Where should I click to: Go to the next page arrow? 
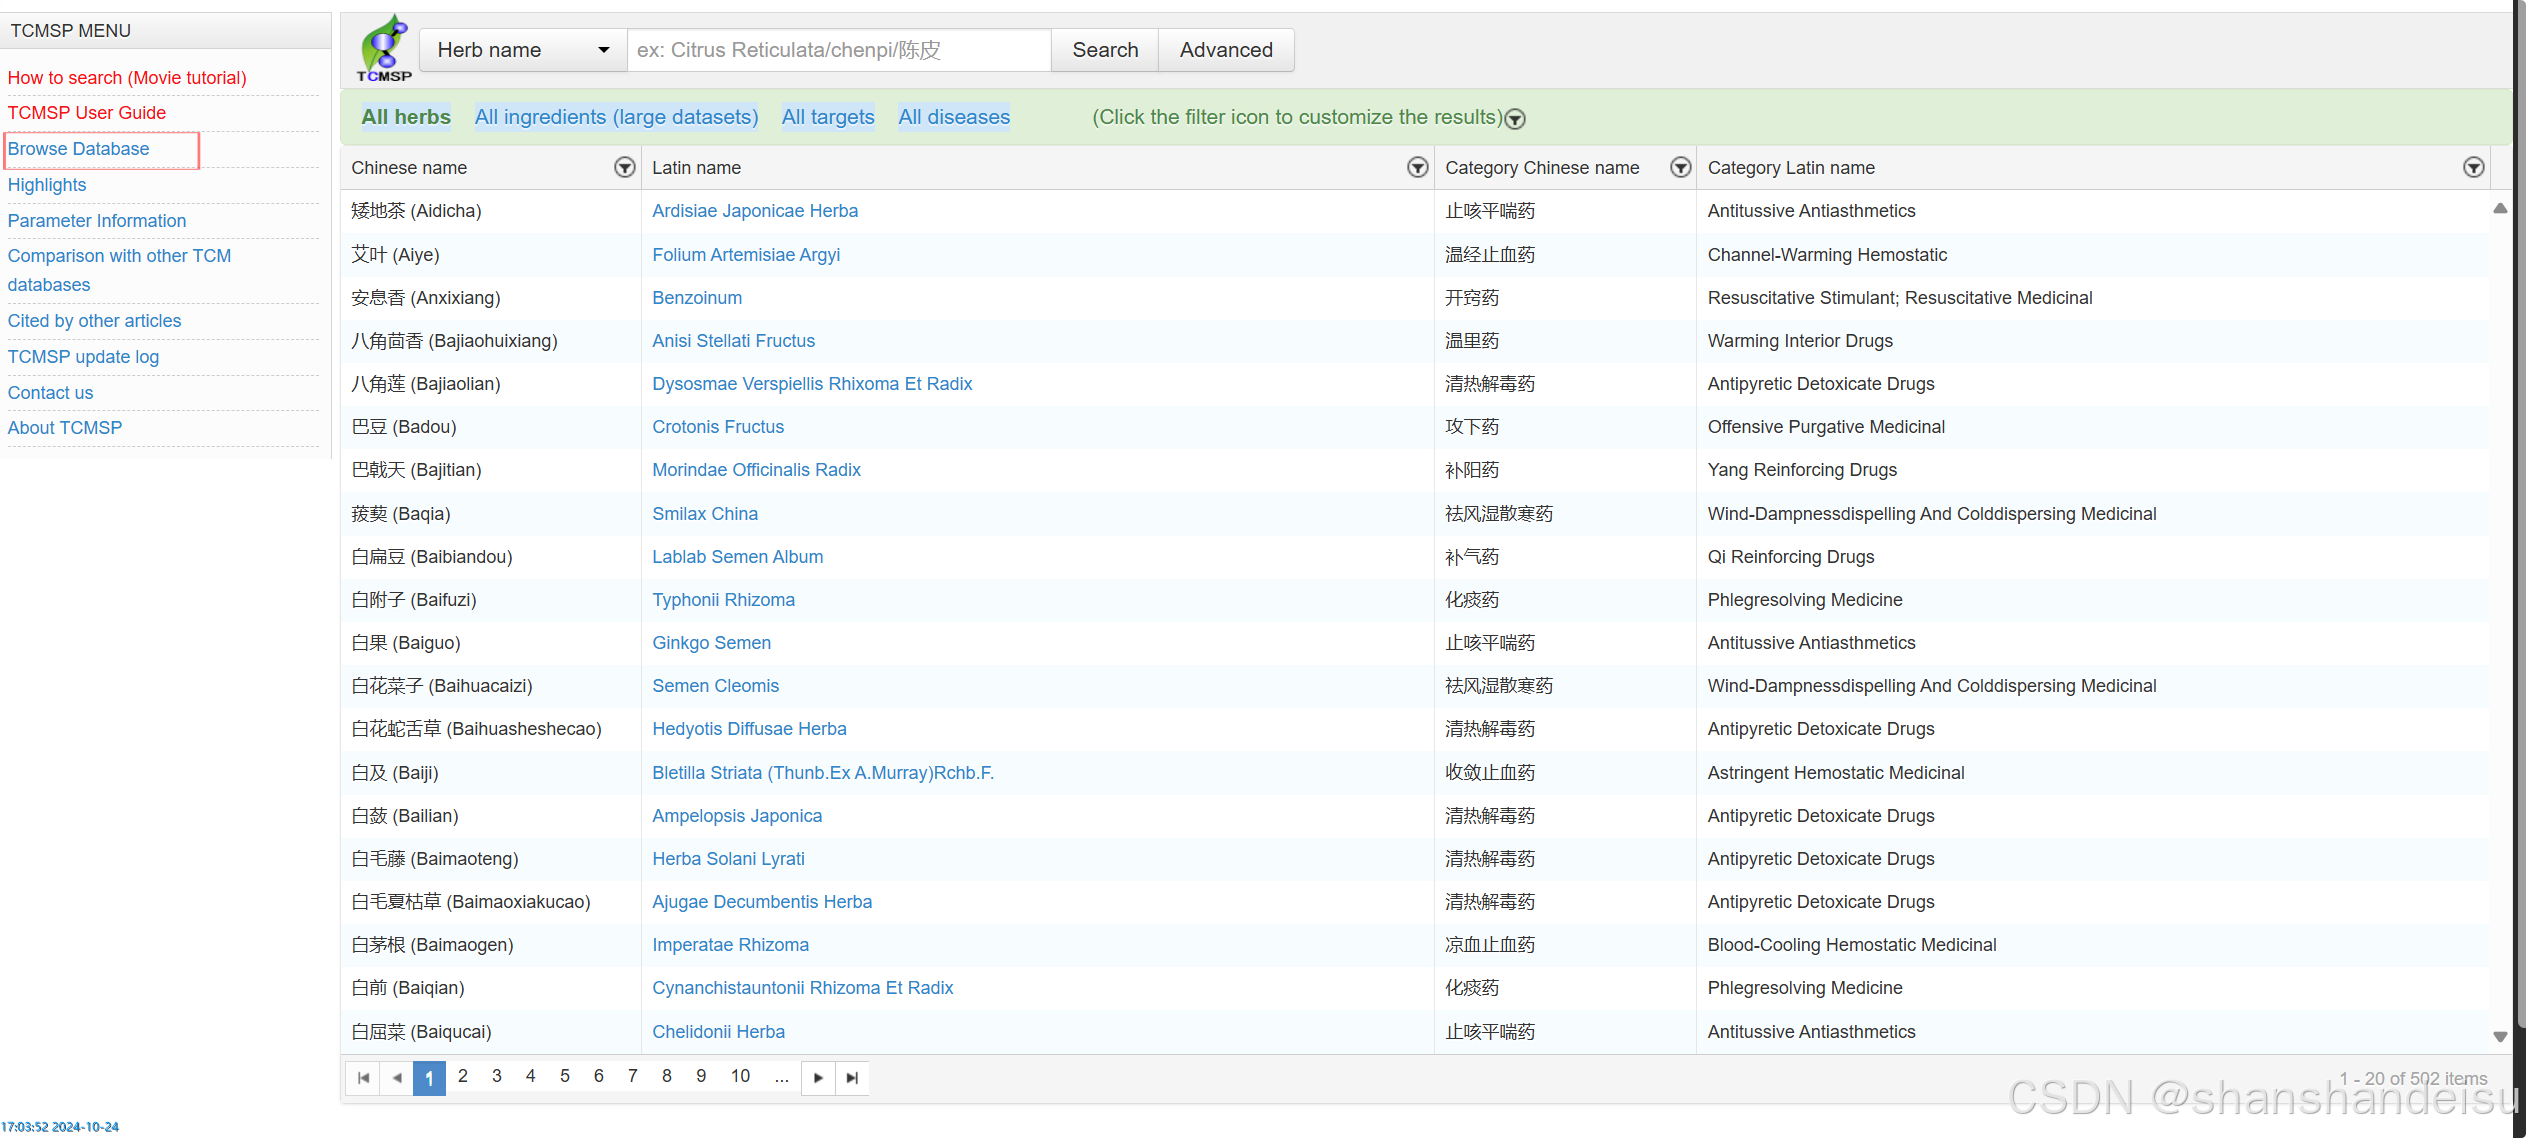pos(818,1077)
